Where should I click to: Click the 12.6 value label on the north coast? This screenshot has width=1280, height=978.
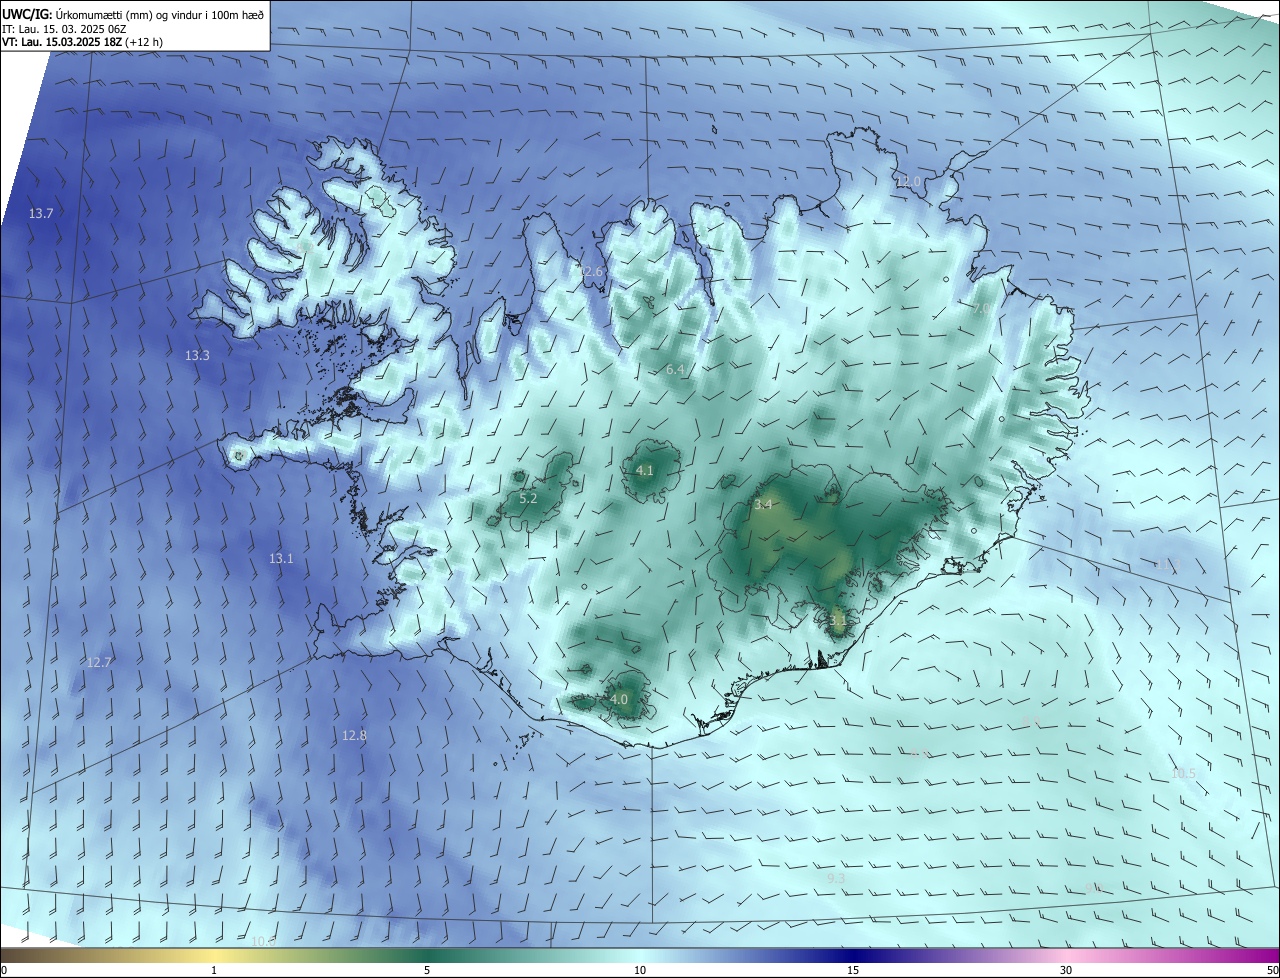592,272
